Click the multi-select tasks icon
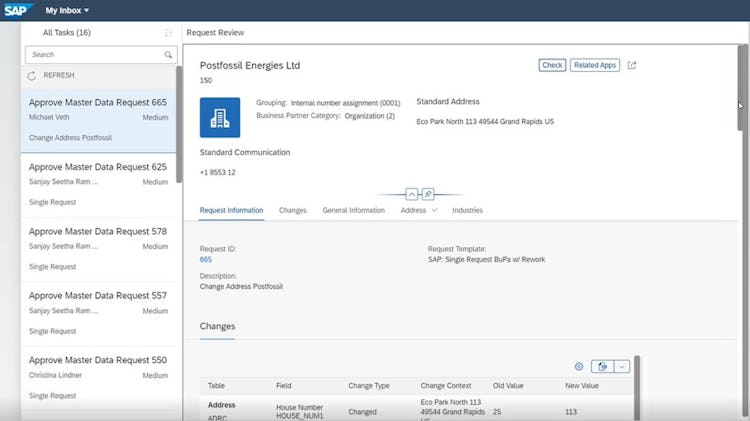Image resolution: width=750 pixels, height=421 pixels. [168, 33]
